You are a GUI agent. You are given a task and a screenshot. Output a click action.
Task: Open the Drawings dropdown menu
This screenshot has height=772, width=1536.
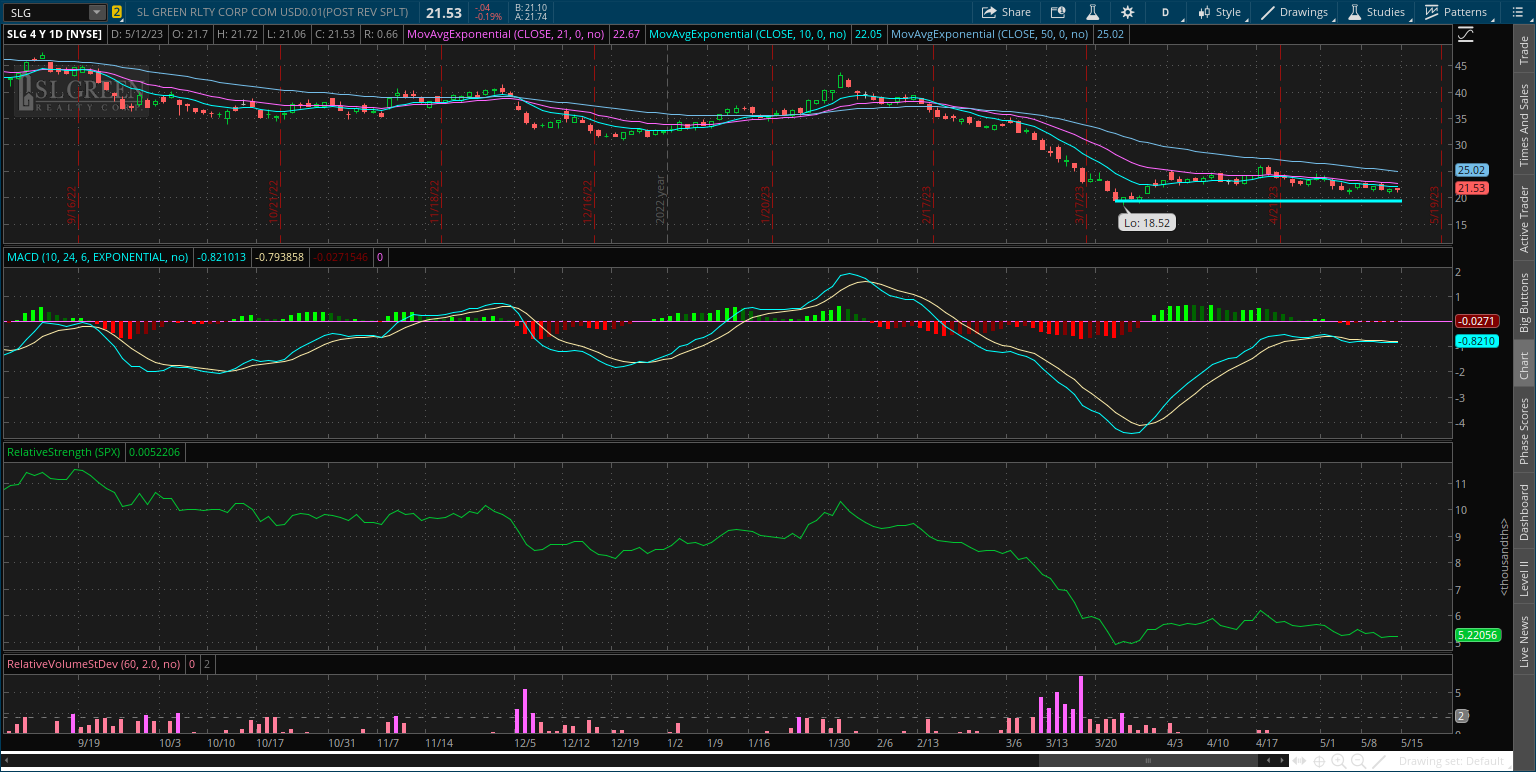pyautogui.click(x=1296, y=12)
